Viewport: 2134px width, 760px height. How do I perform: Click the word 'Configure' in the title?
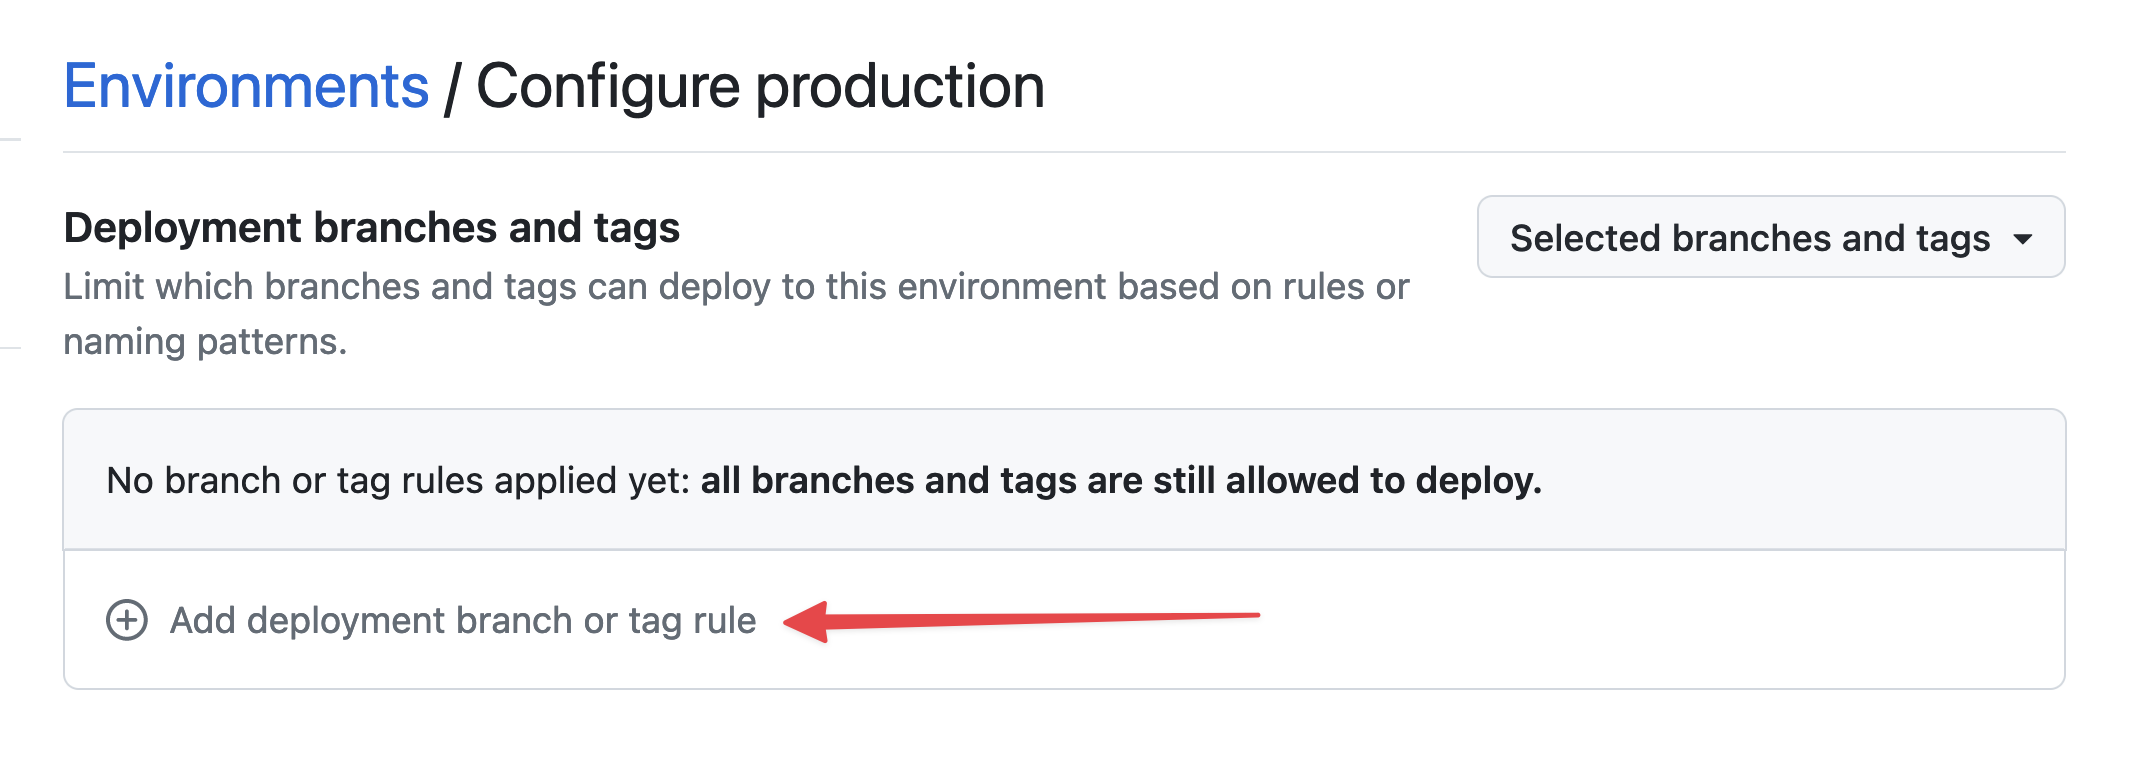(609, 88)
